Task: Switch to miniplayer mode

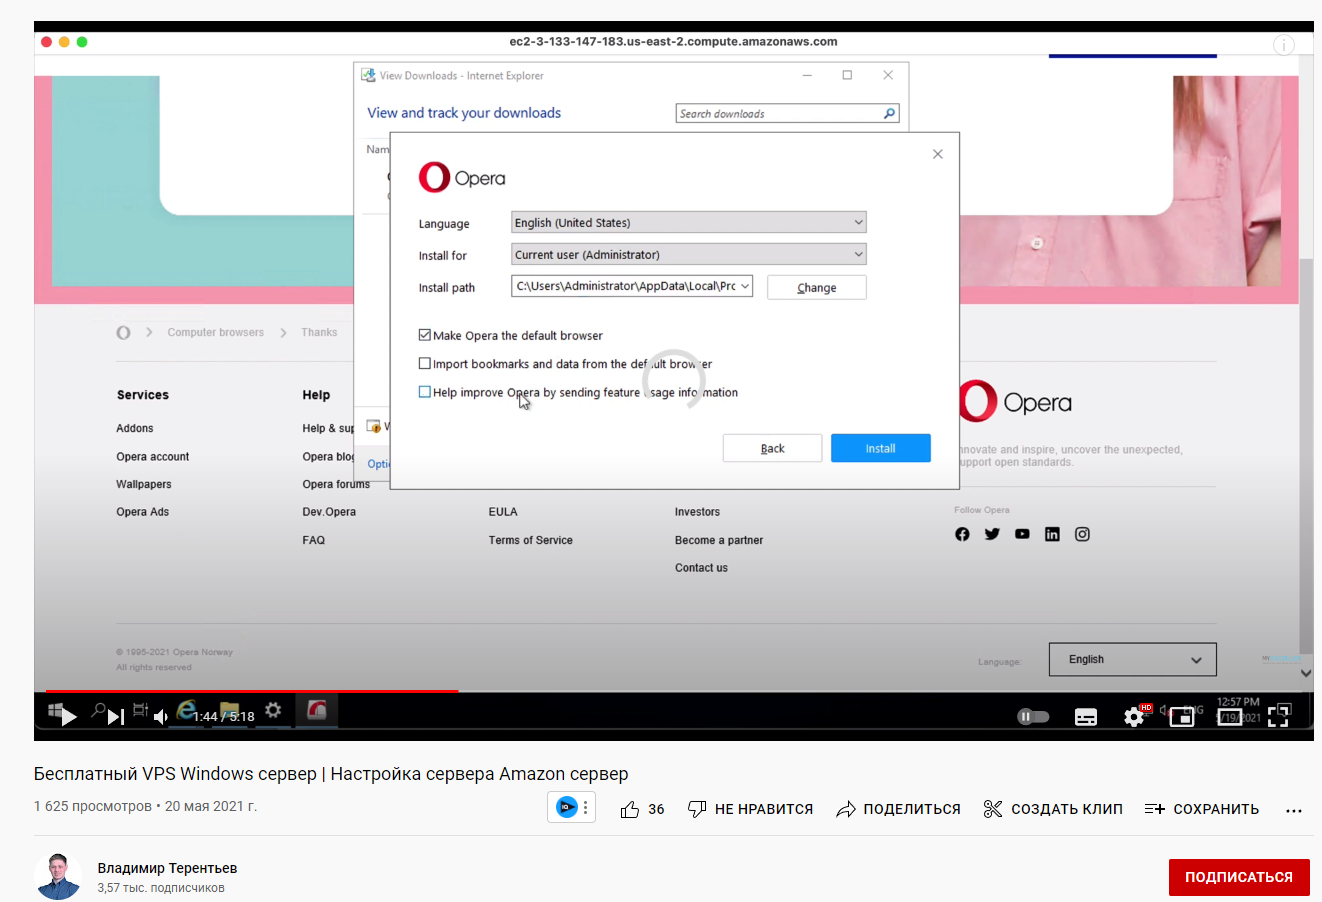Action: pyautogui.click(x=1182, y=717)
